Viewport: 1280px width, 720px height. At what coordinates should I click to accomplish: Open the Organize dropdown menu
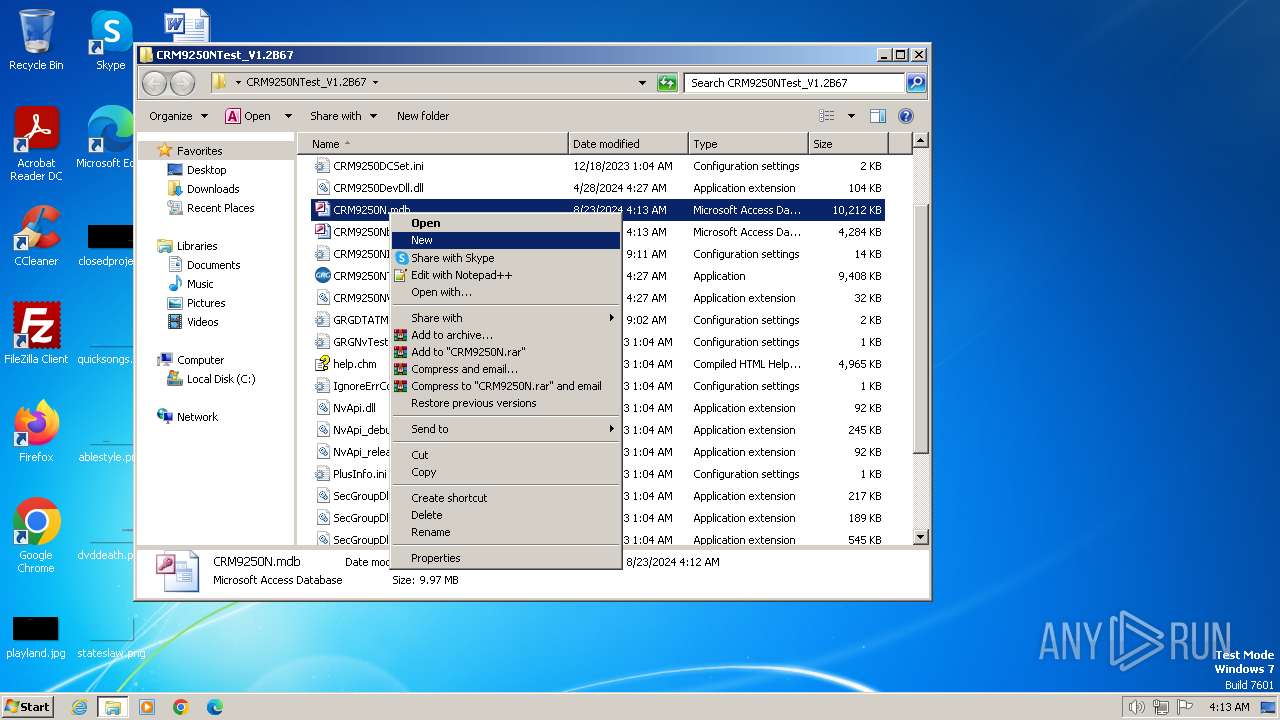pyautogui.click(x=178, y=116)
